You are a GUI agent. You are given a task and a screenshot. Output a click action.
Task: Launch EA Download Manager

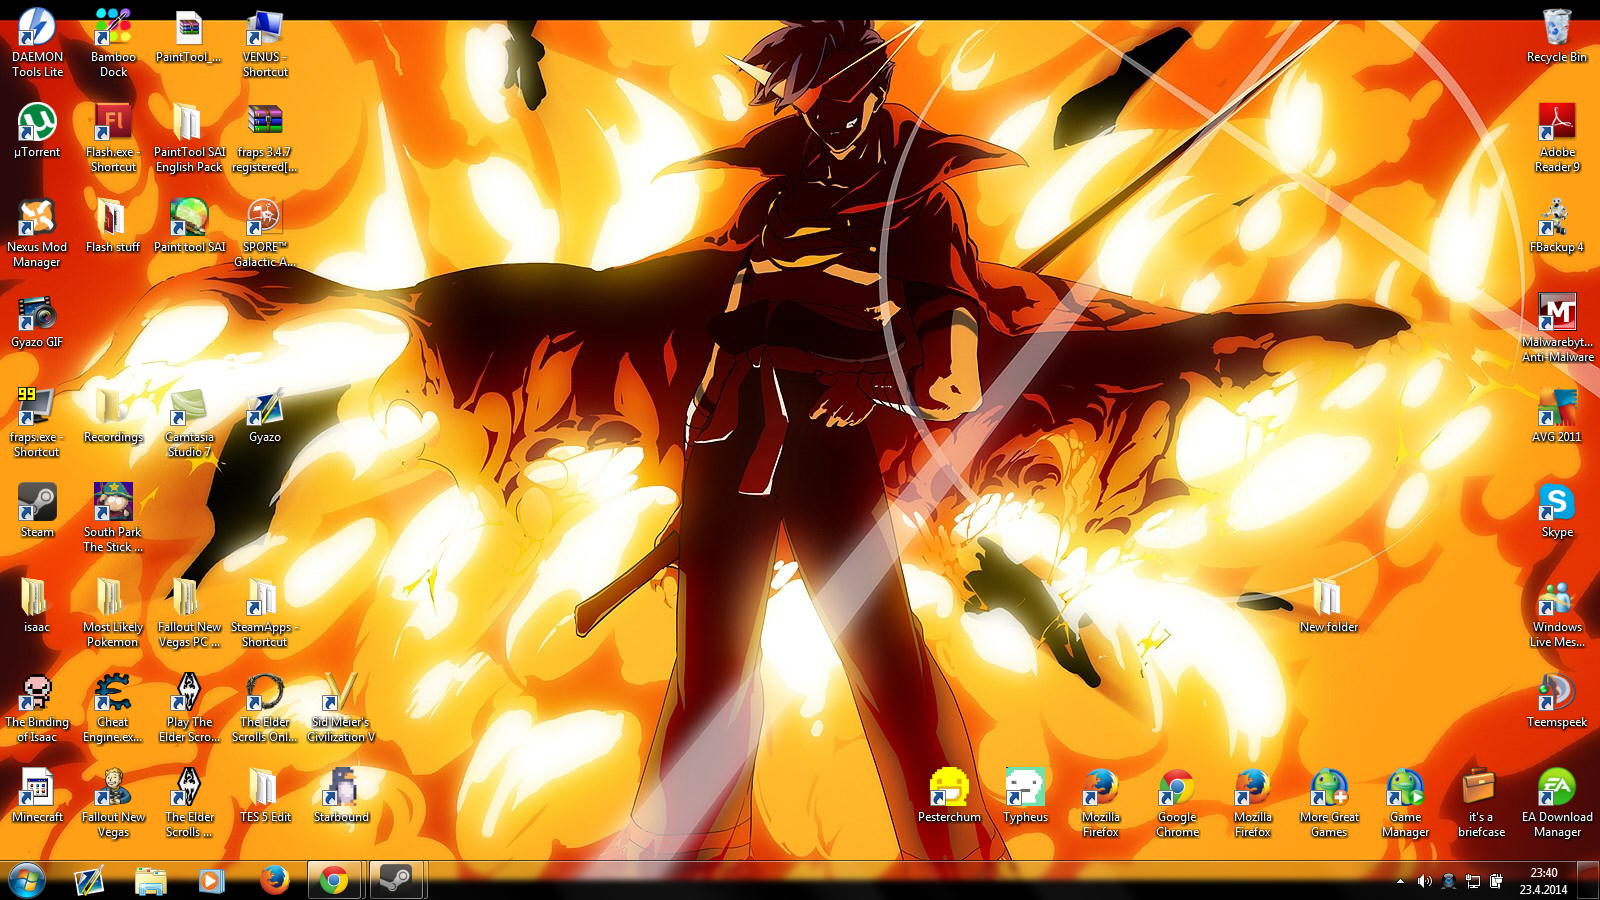pos(1557,804)
